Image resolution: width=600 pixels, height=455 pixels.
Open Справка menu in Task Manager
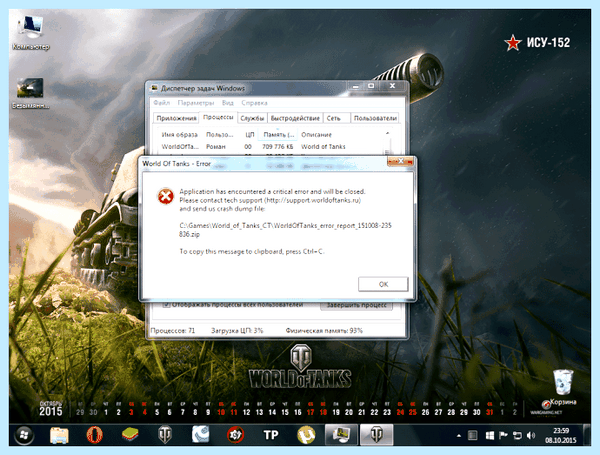254,103
